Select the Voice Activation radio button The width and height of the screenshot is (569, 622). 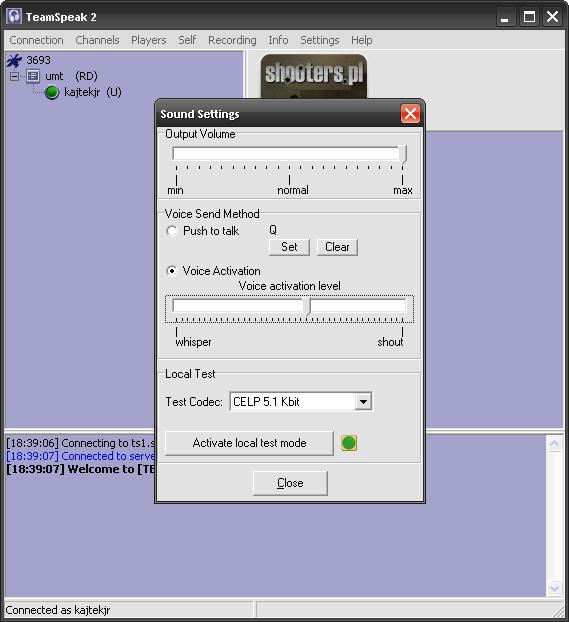point(172,271)
